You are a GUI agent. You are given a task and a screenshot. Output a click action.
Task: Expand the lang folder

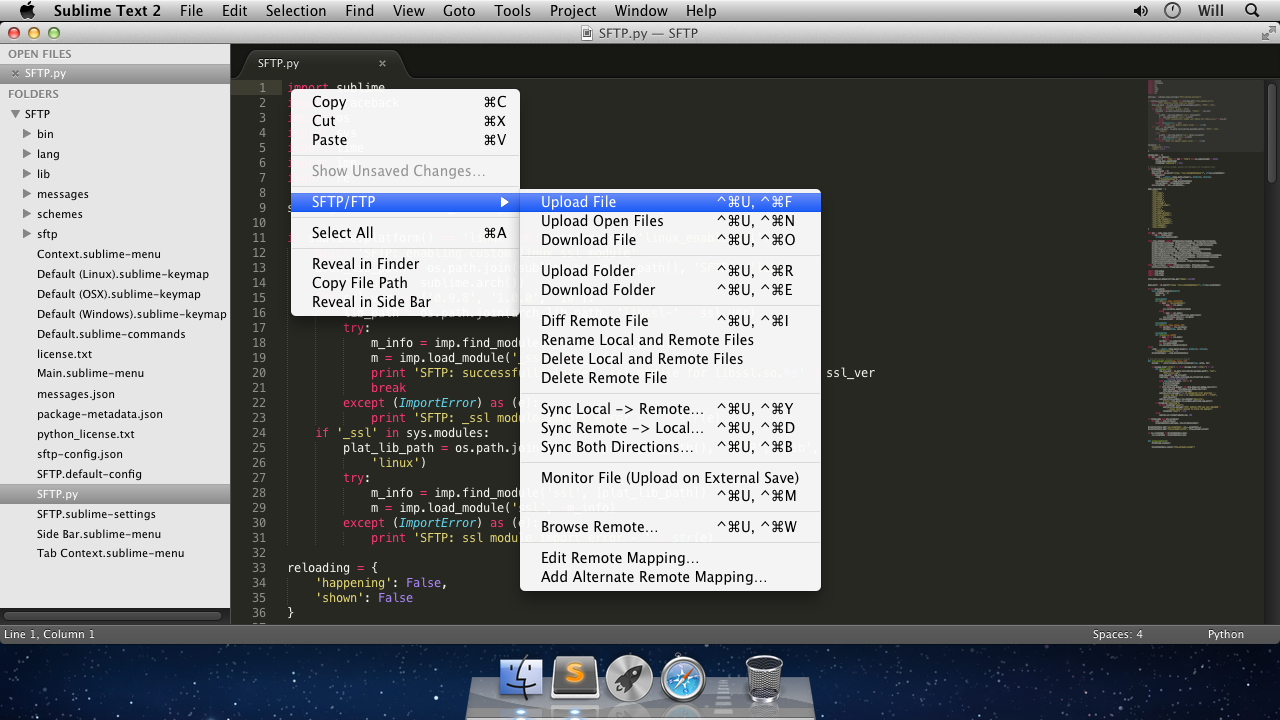tap(27, 154)
